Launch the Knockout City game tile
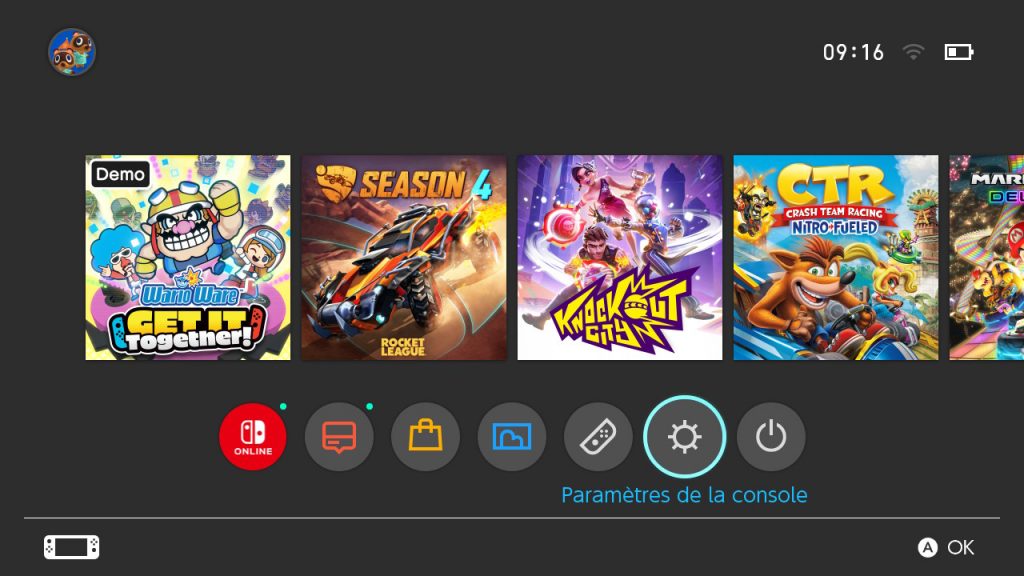1024x576 pixels. (x=620, y=257)
